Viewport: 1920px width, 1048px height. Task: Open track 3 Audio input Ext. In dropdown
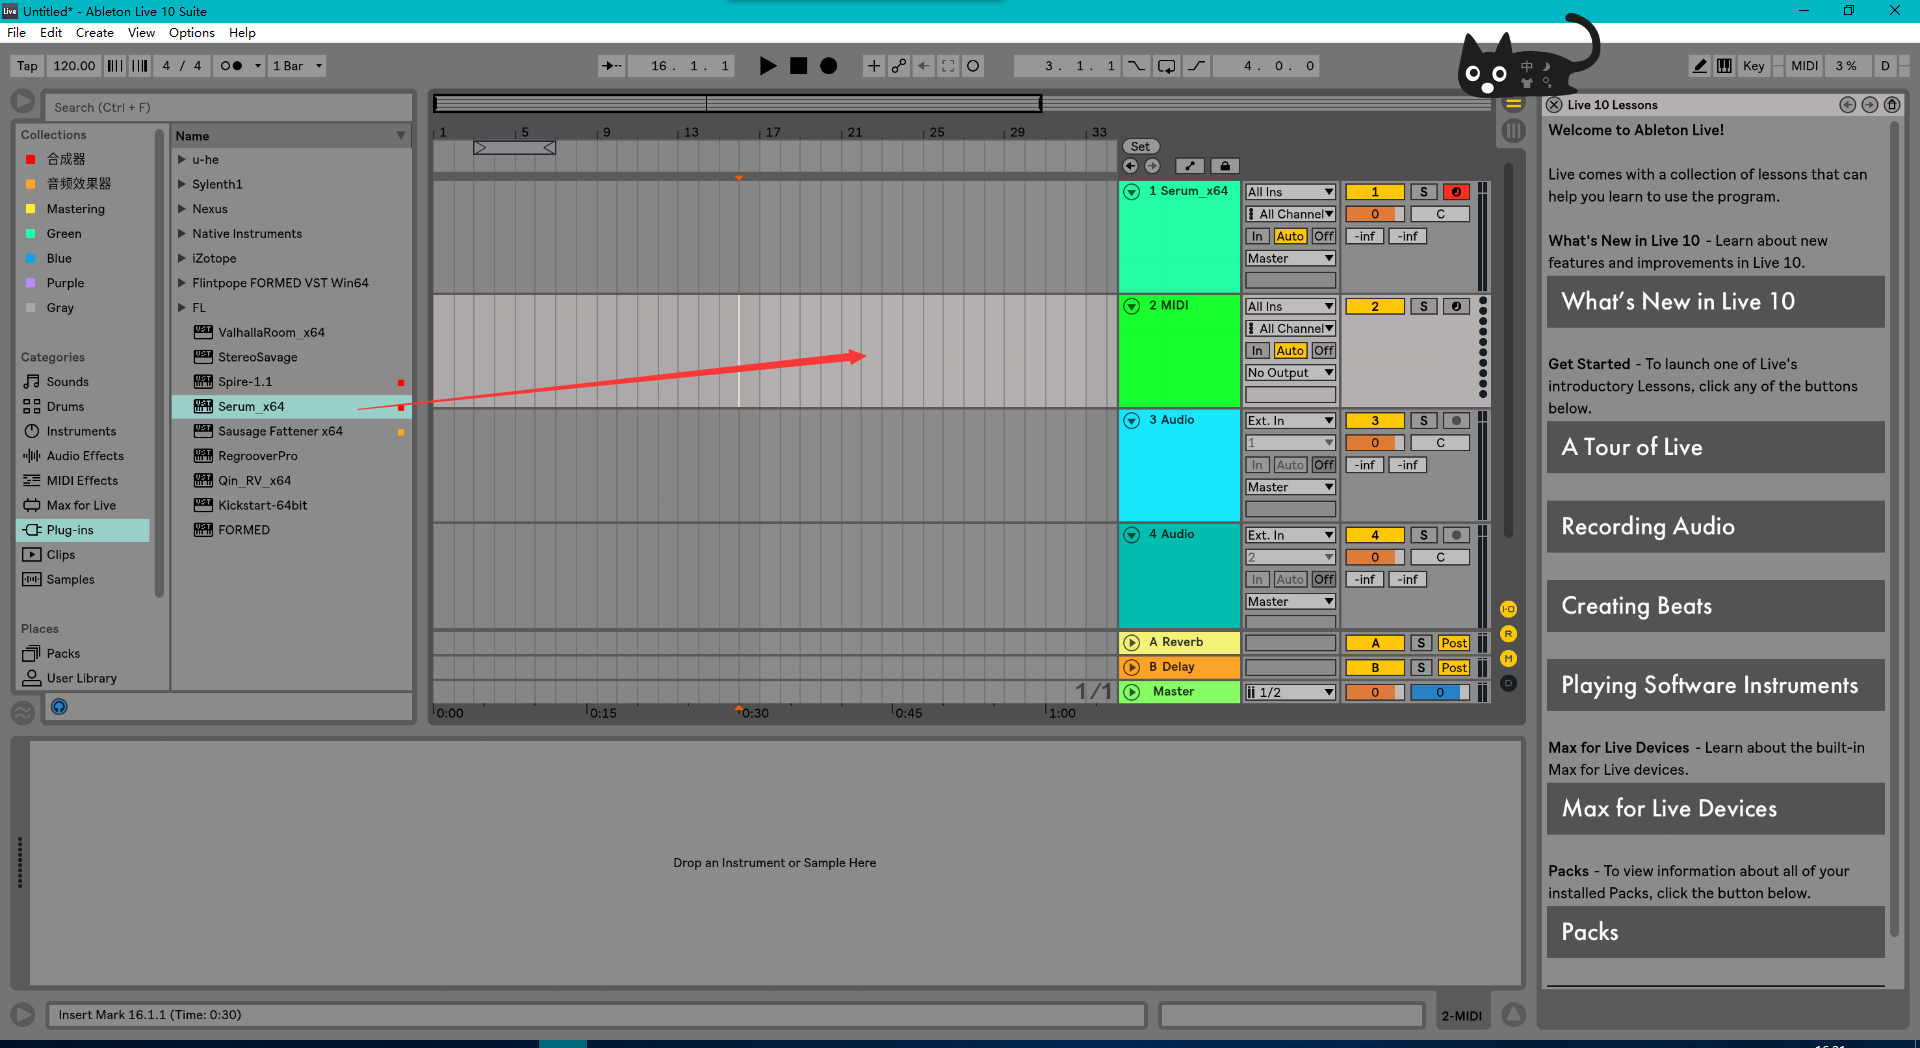coord(1291,421)
